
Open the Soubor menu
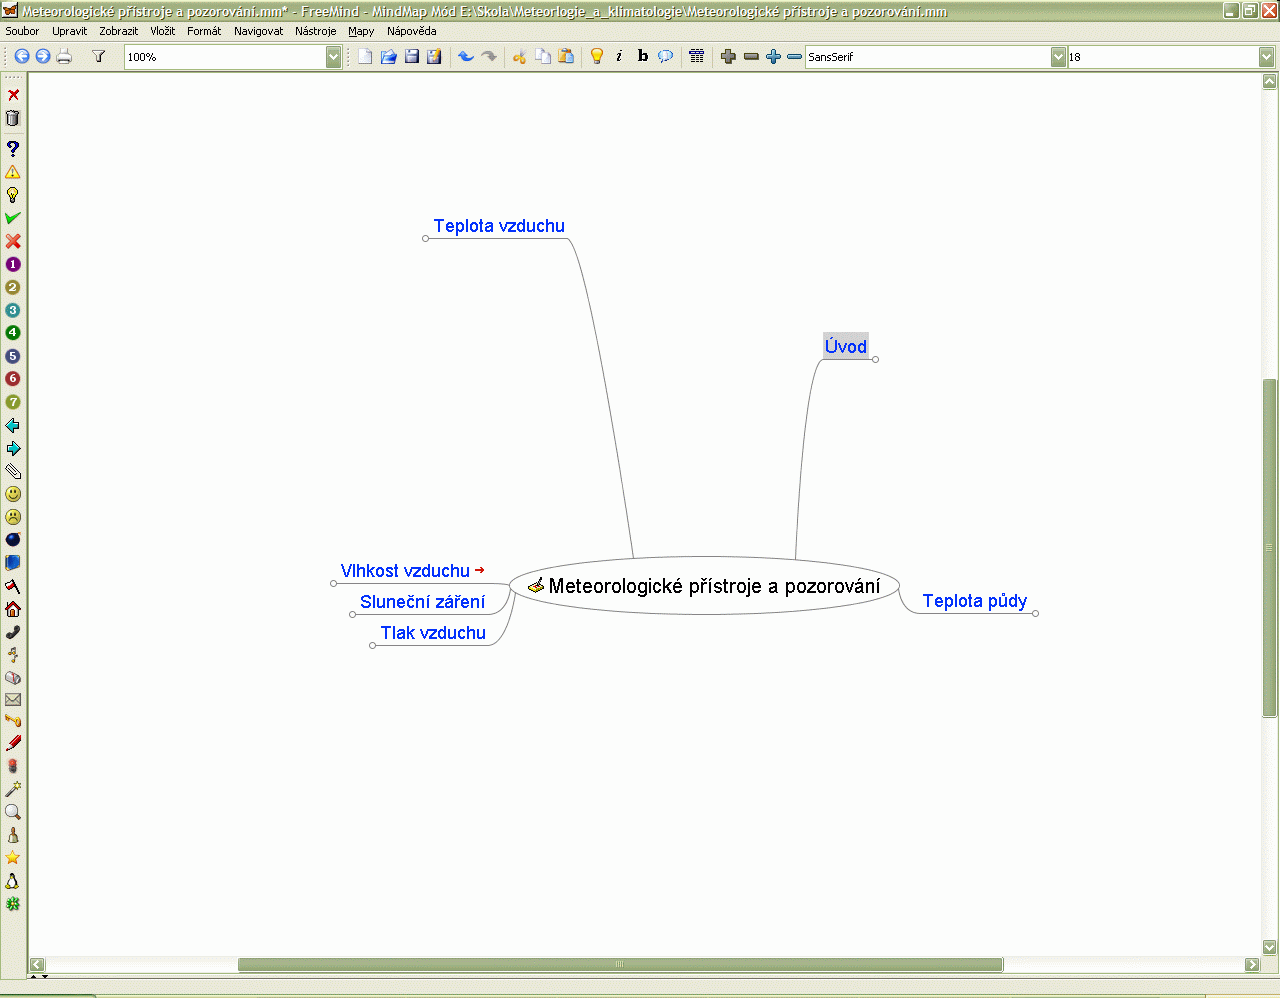coord(22,31)
